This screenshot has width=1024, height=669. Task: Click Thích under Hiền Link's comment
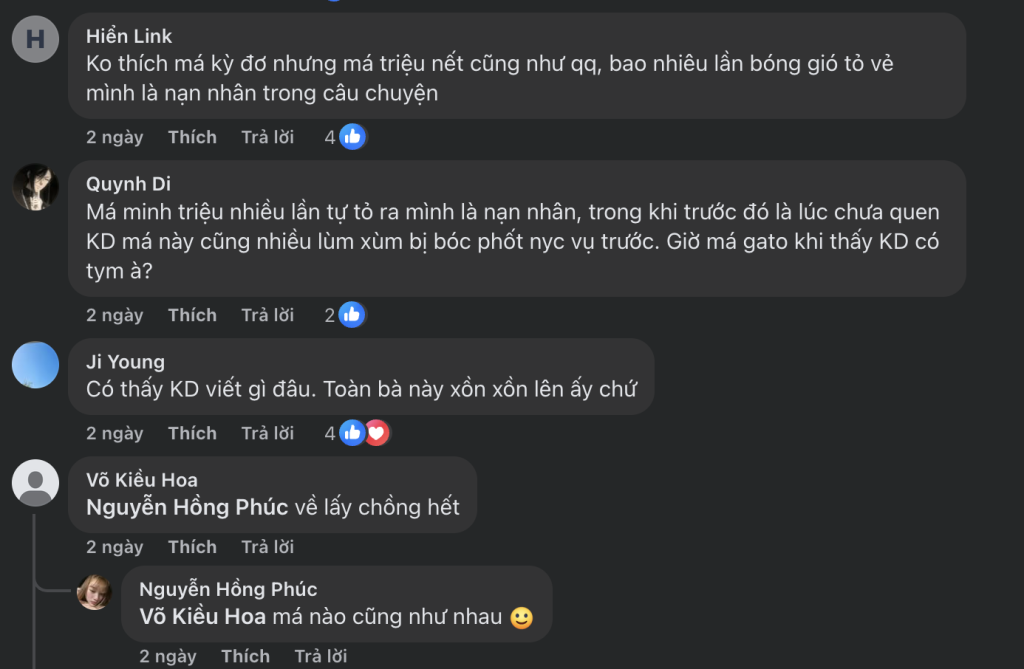[x=192, y=137]
